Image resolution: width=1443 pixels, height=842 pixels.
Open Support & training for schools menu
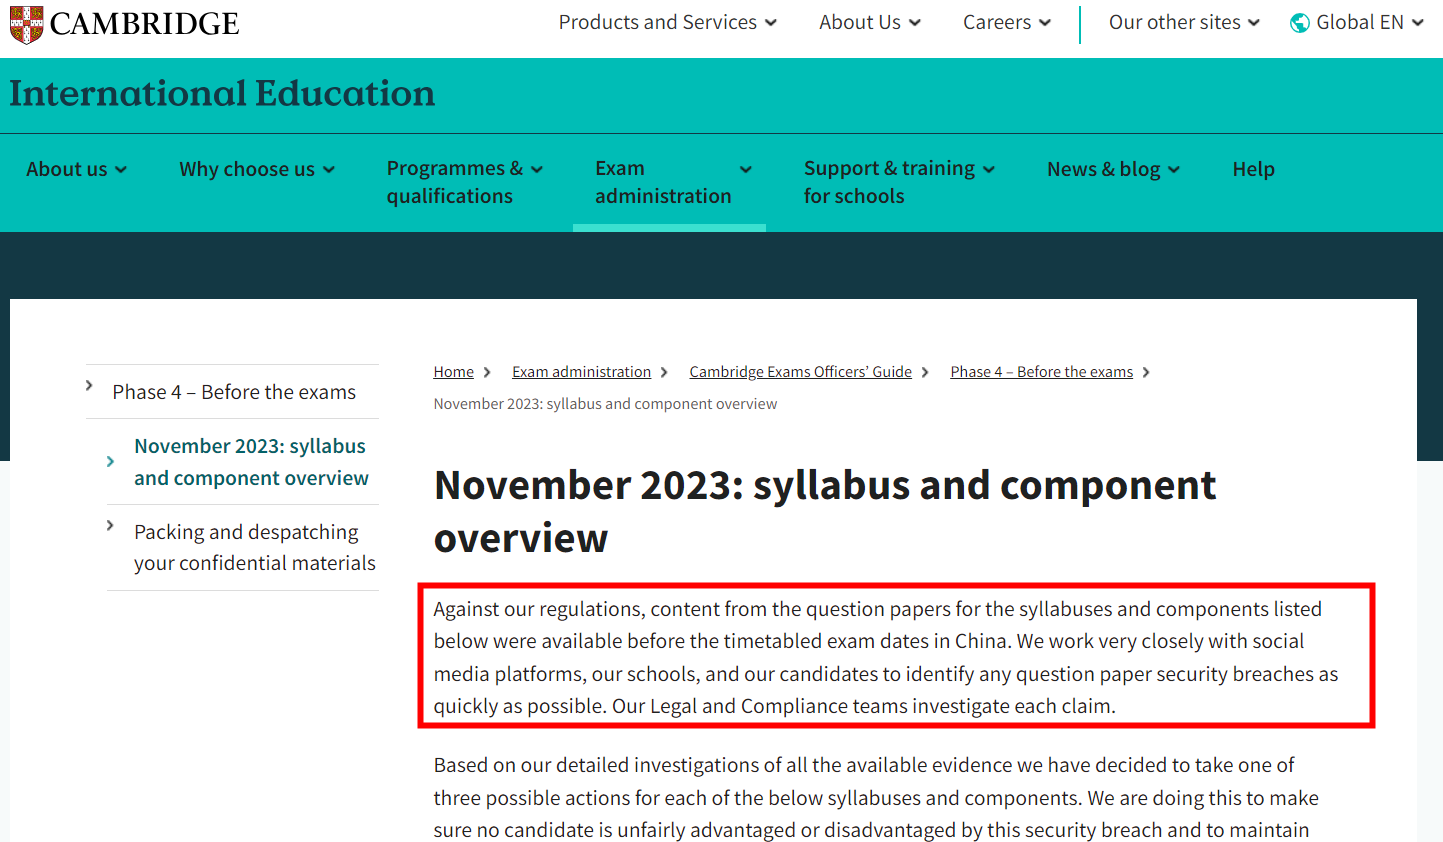click(x=900, y=182)
